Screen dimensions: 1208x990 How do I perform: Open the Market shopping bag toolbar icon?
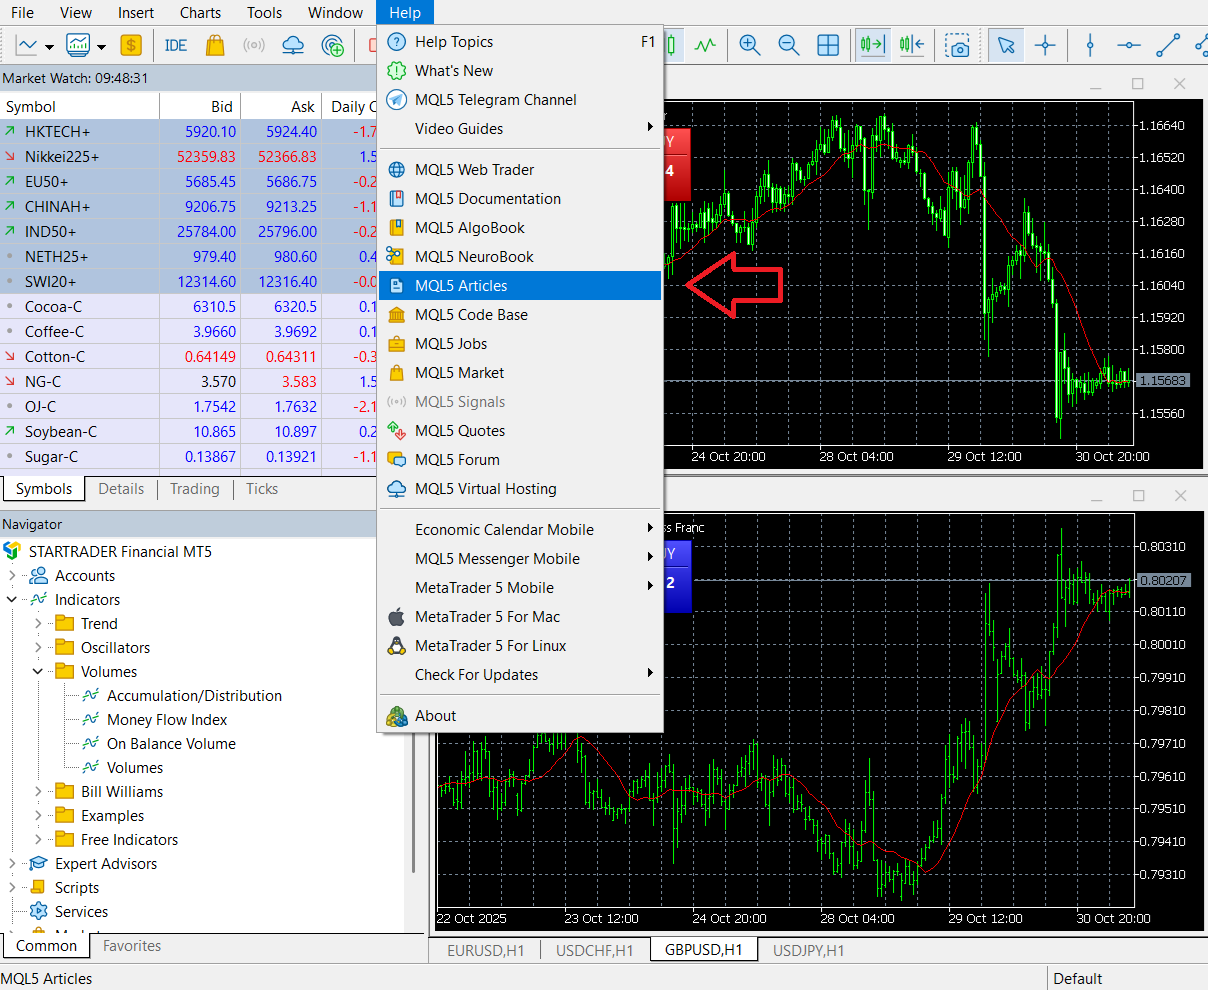point(214,45)
